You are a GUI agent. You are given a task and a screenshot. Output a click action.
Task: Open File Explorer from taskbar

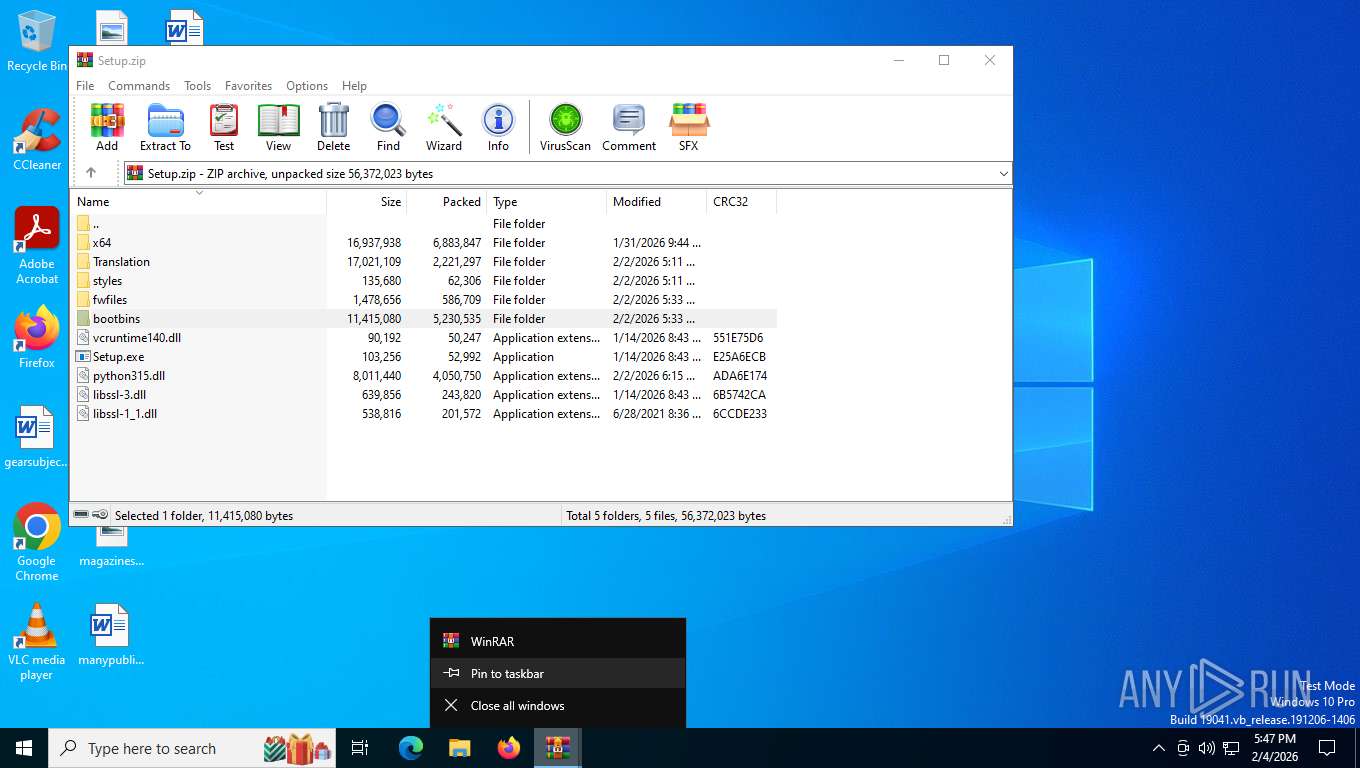pos(459,748)
